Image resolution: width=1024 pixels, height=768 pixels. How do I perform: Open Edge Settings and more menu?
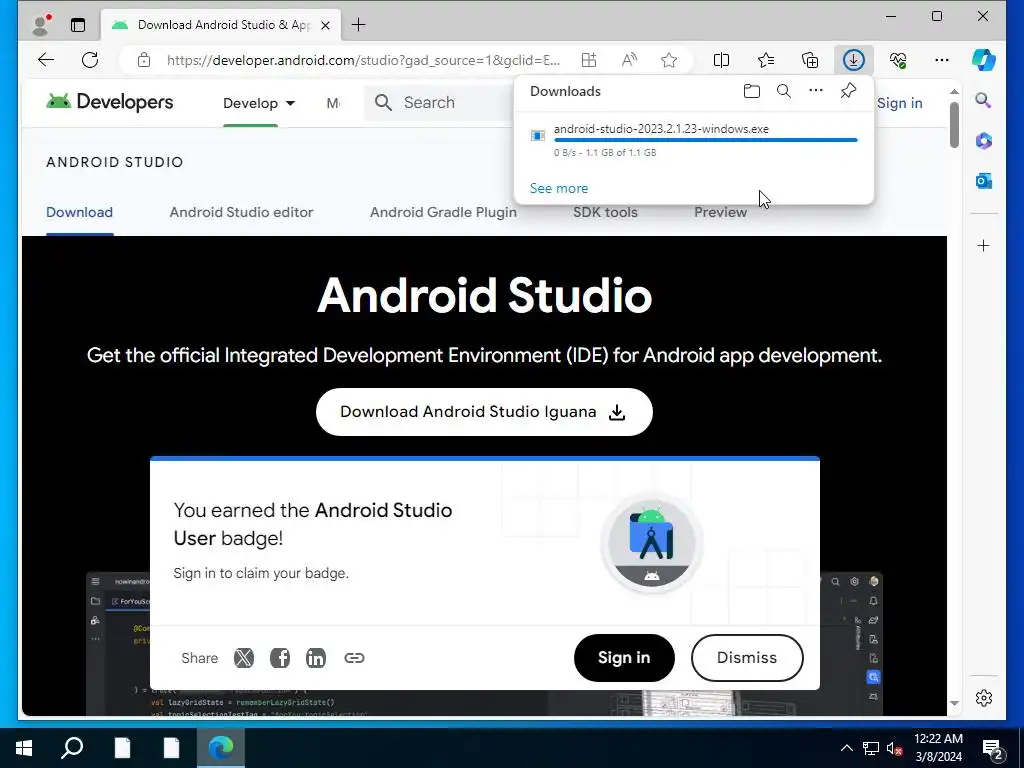tap(942, 60)
